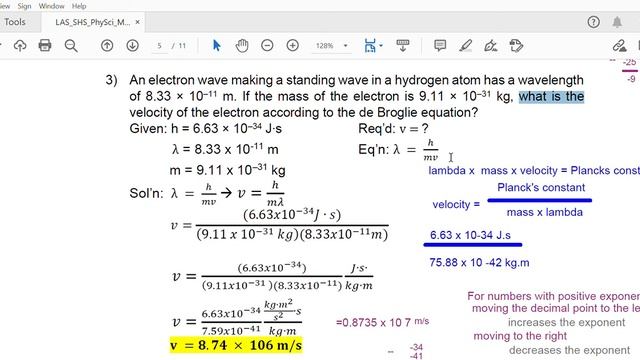Click the 'velocity =' annotation text
This screenshot has width=640, height=360.
456,204
